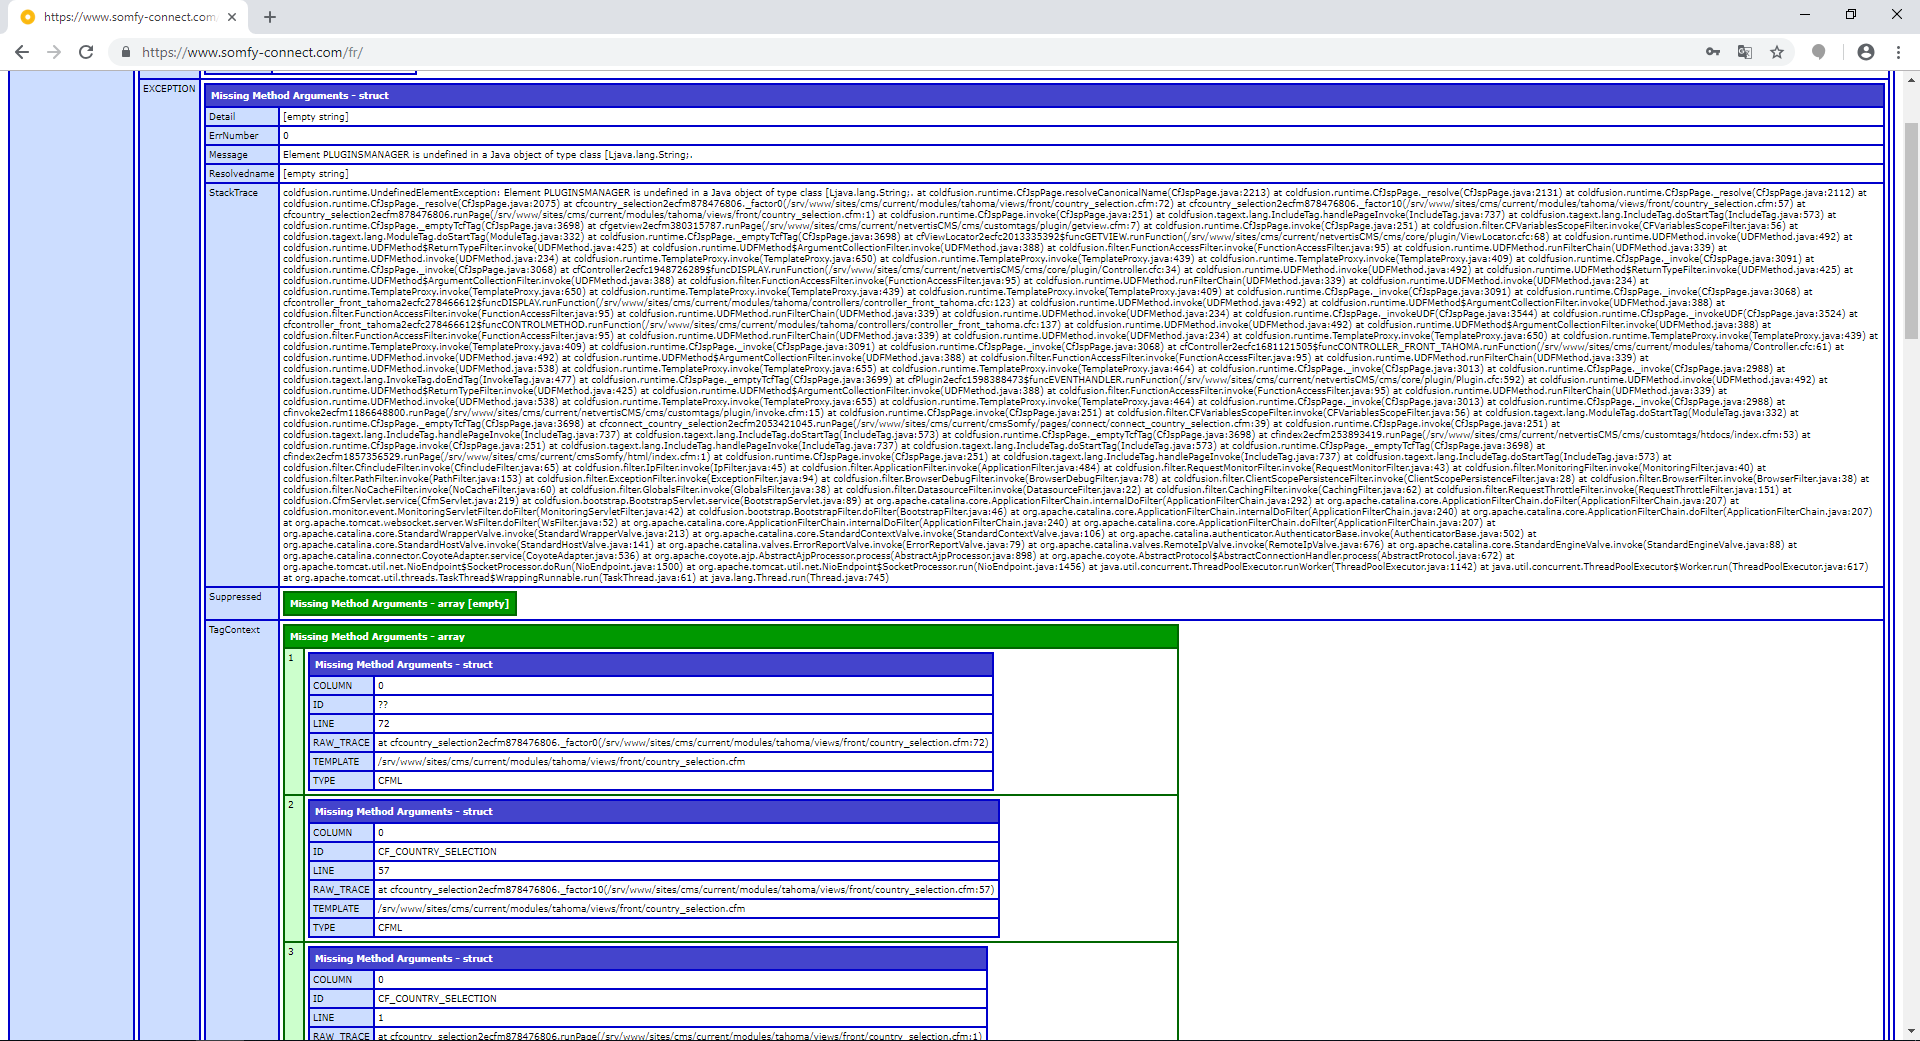
Task: Open the saved passwords key icon
Action: (x=1713, y=52)
